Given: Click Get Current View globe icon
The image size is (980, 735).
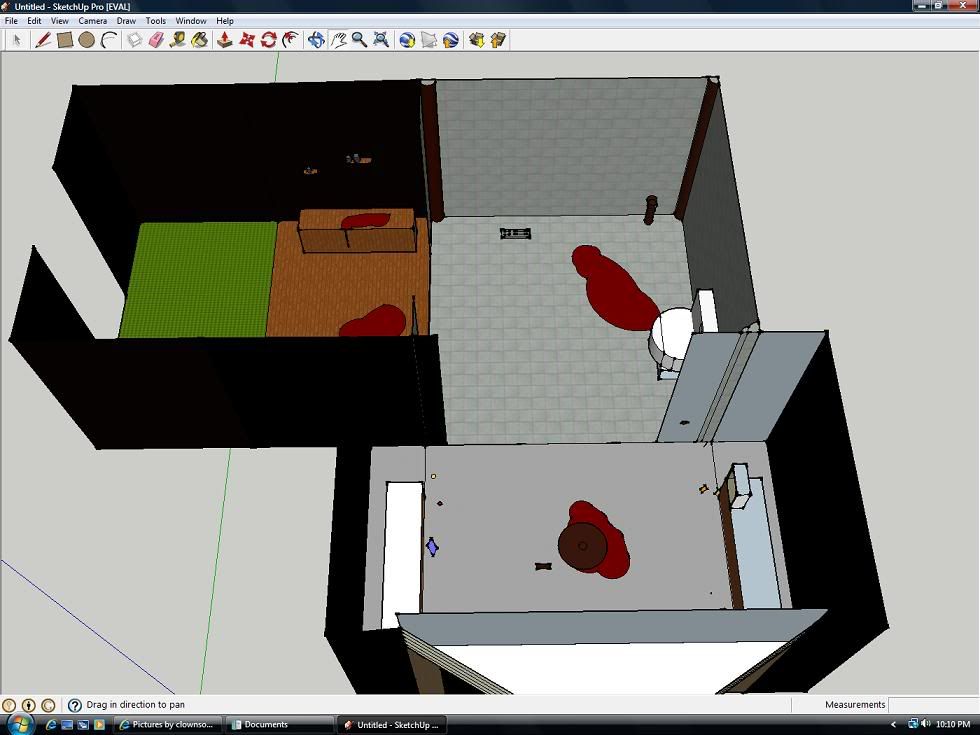Looking at the screenshot, I should tap(407, 40).
